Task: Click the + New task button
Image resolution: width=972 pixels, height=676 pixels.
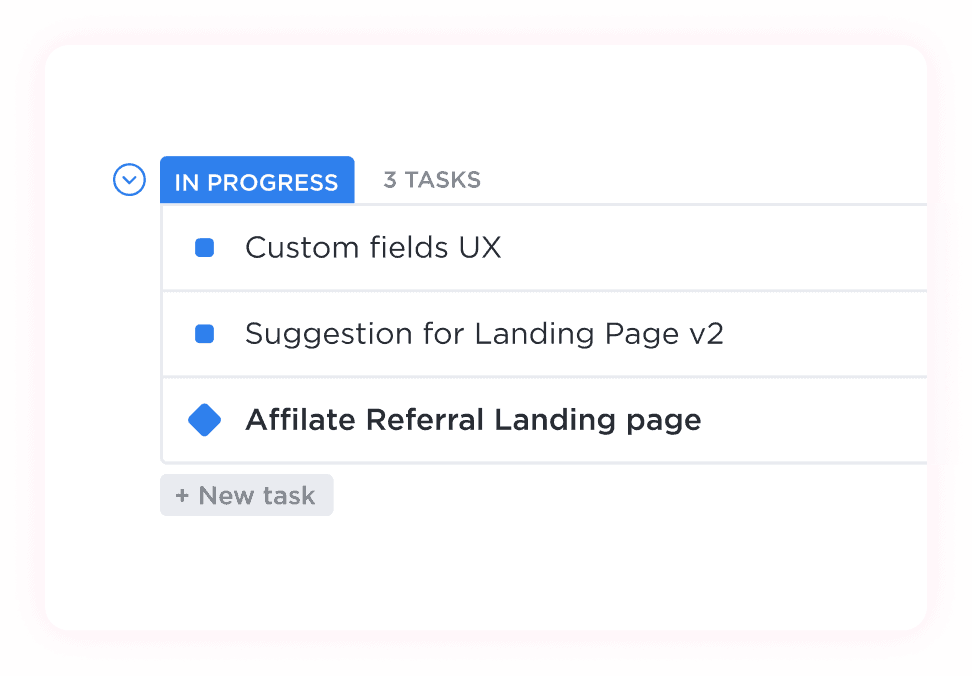Action: tap(247, 495)
